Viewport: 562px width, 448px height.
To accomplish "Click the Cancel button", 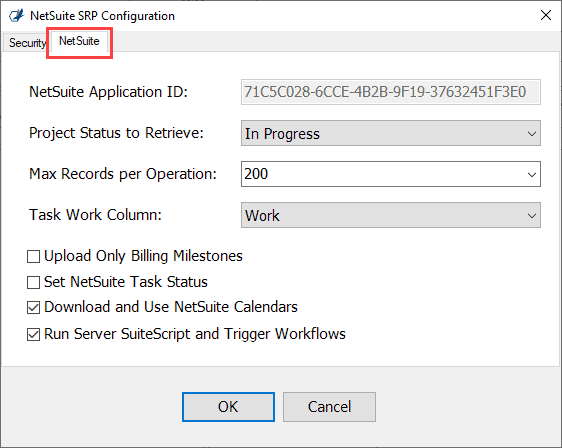I will point(329,407).
